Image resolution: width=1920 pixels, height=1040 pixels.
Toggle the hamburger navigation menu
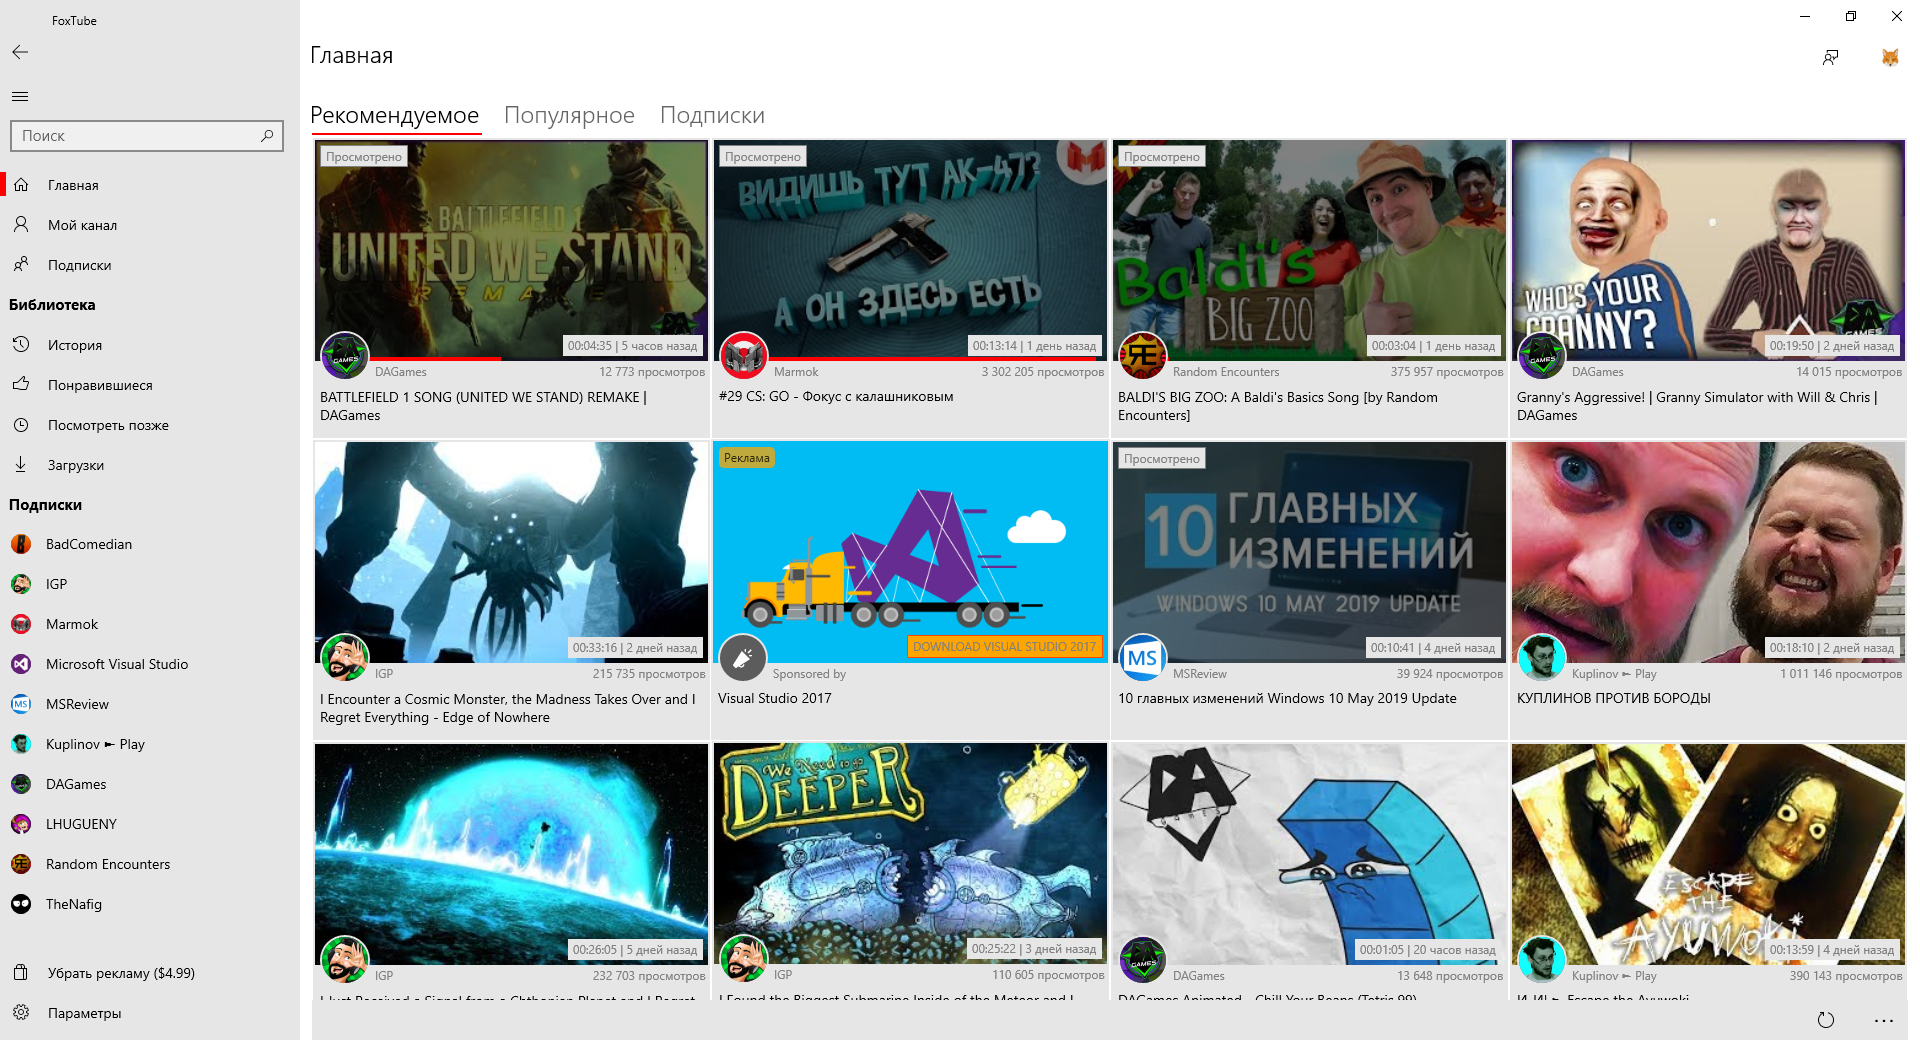(x=20, y=96)
